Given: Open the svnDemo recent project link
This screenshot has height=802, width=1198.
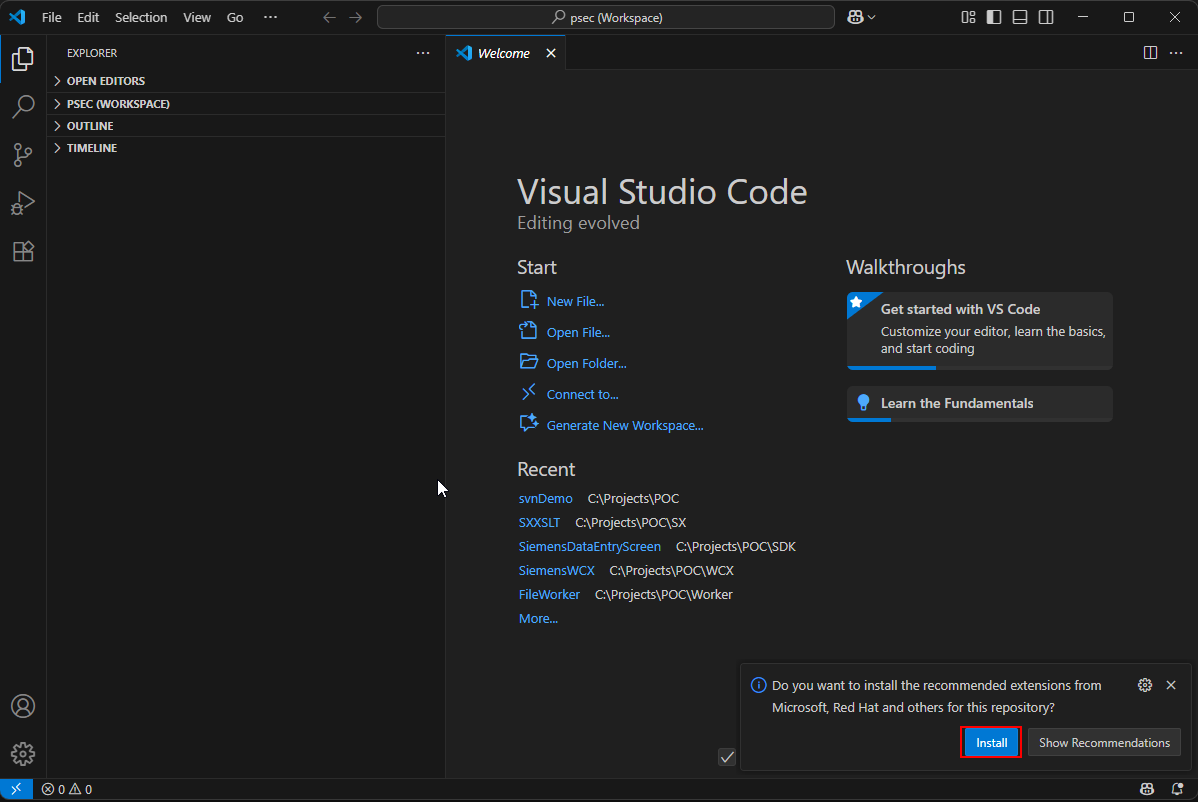Looking at the screenshot, I should click(x=545, y=498).
